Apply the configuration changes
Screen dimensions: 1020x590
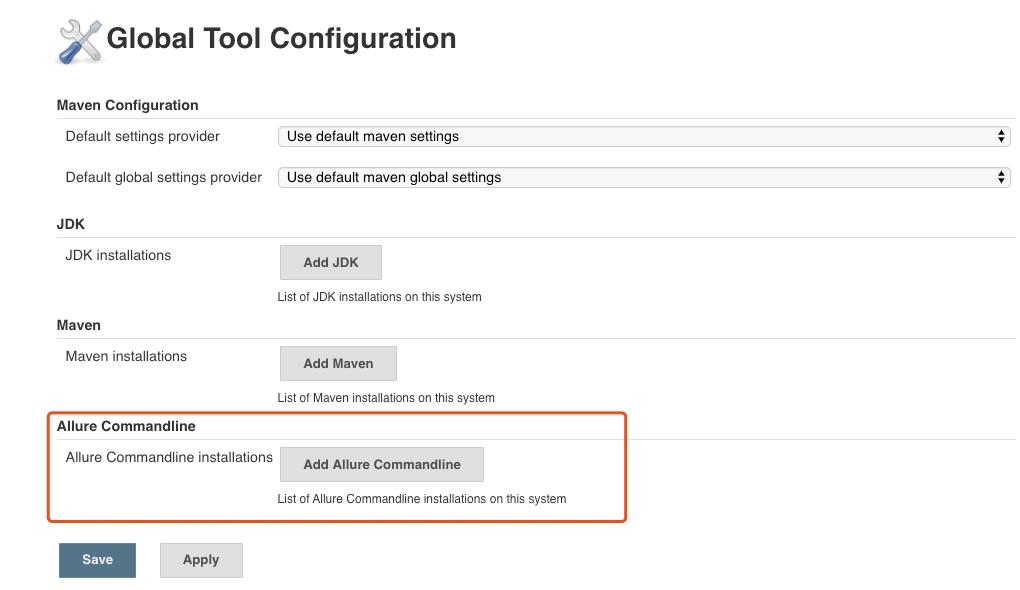pos(201,560)
